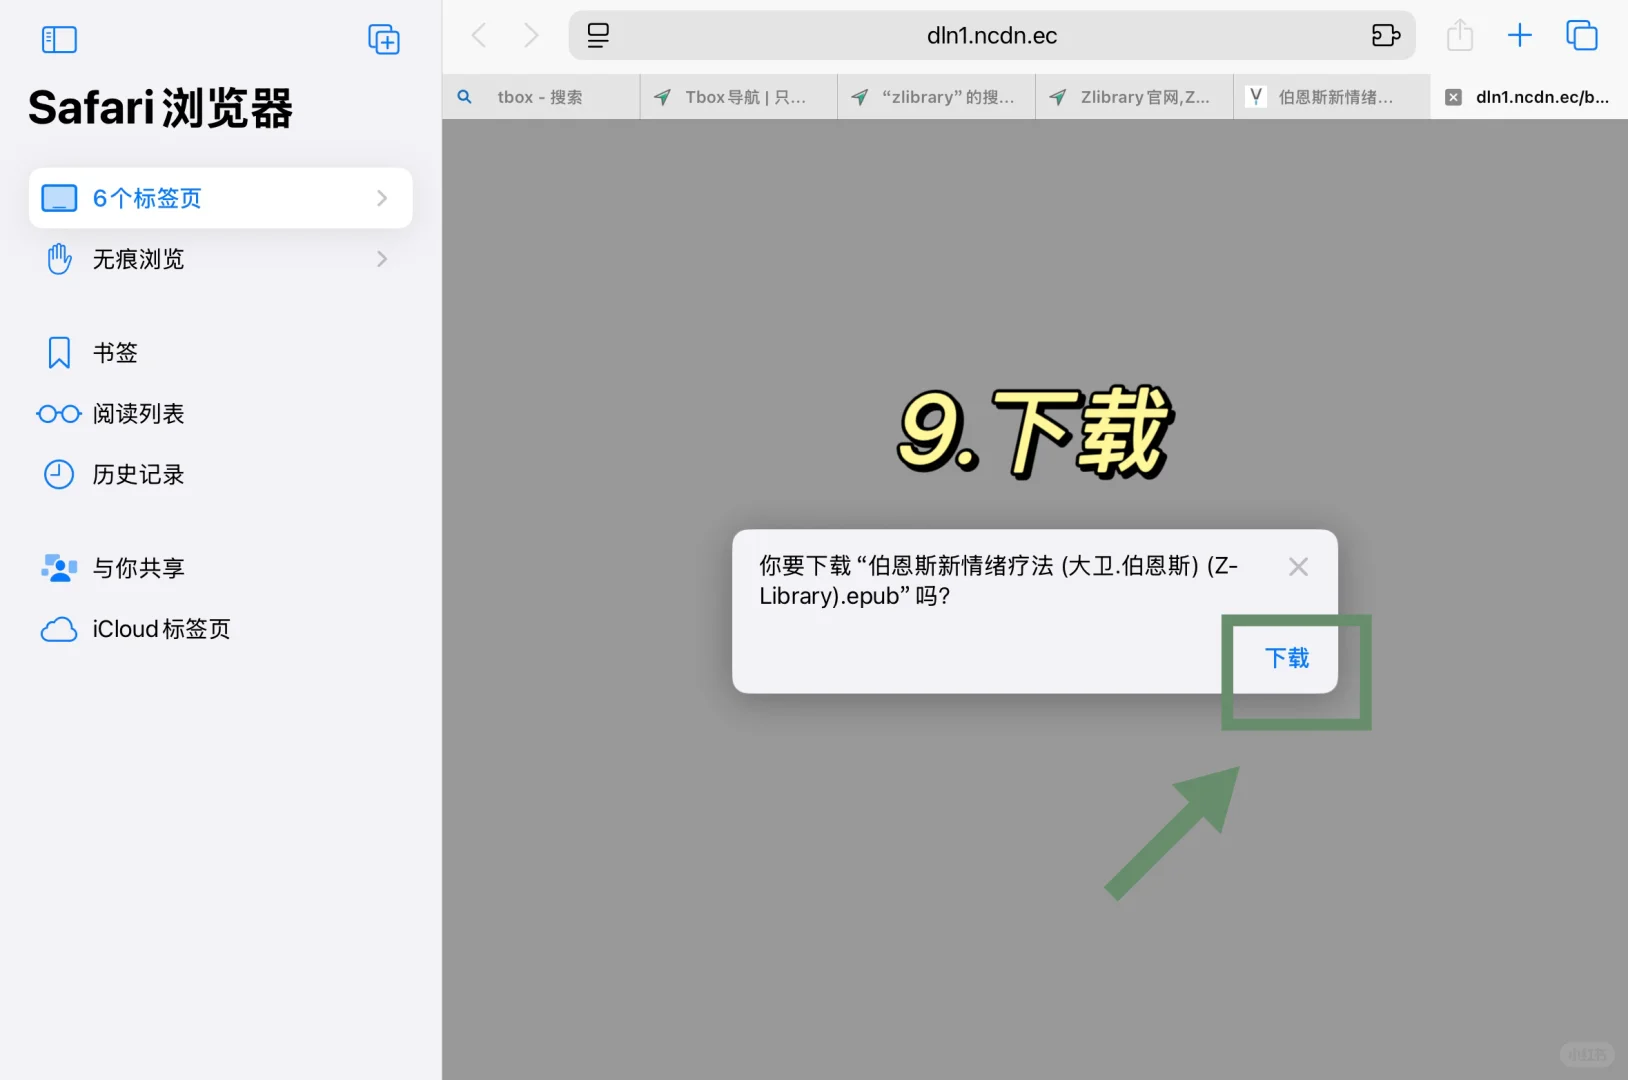Click the people icon beside 与你共享
The width and height of the screenshot is (1628, 1080).
pyautogui.click(x=59, y=568)
